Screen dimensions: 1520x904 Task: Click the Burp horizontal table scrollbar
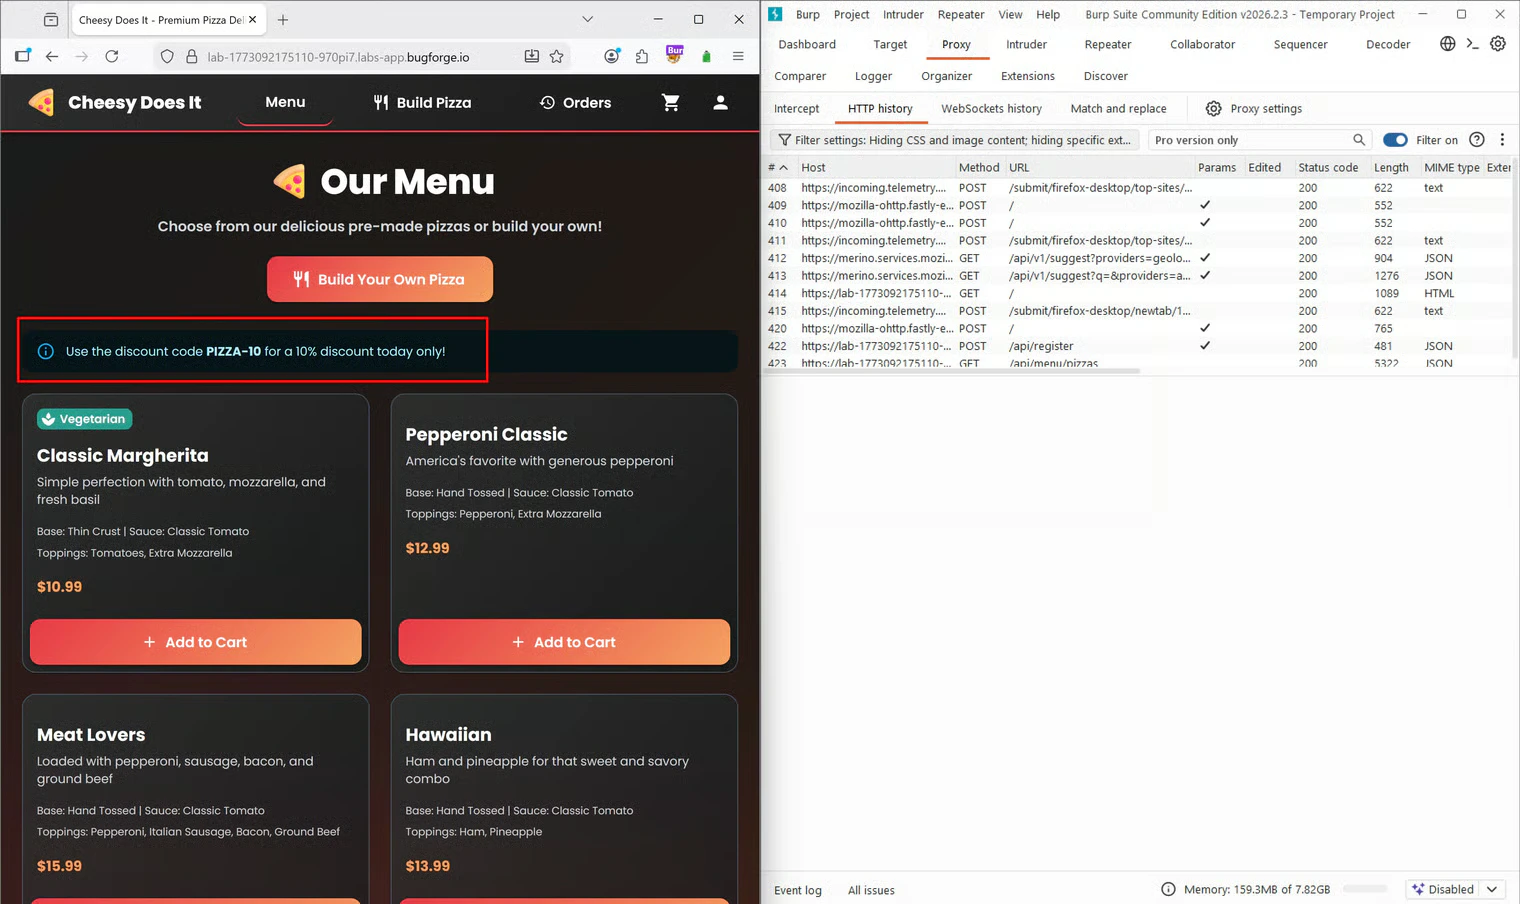click(953, 371)
